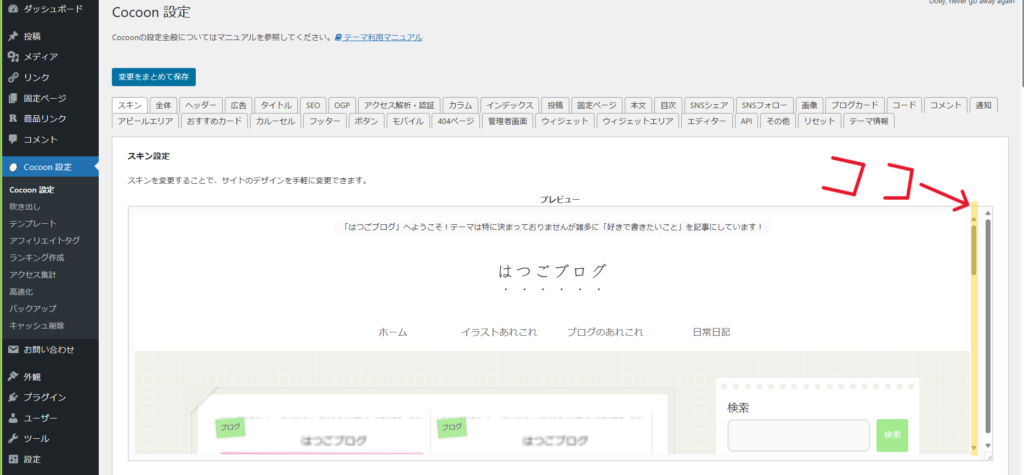The height and width of the screenshot is (475, 1024).
Task: Select the OGP tab
Action: [342, 105]
